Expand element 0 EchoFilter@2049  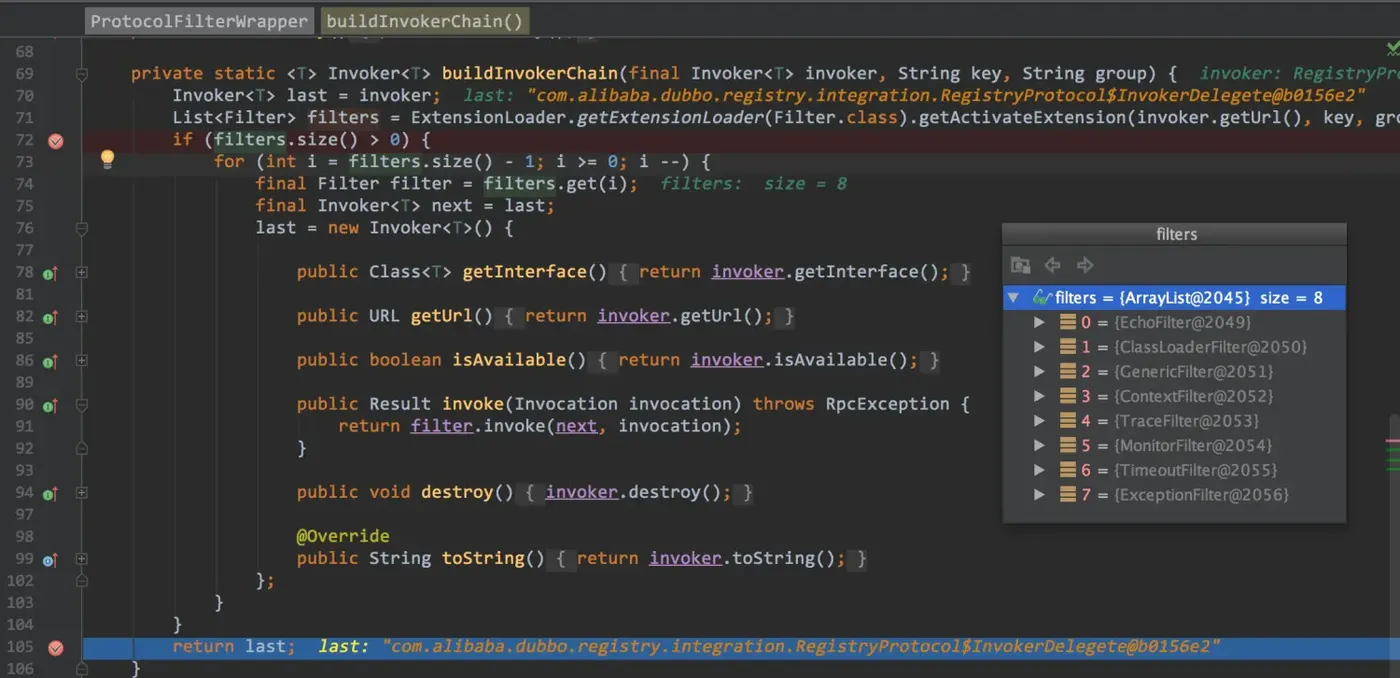(1040, 322)
